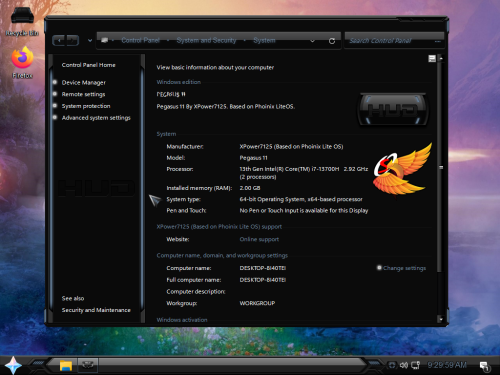Expand the recent locations dropdown arrow

(90, 41)
